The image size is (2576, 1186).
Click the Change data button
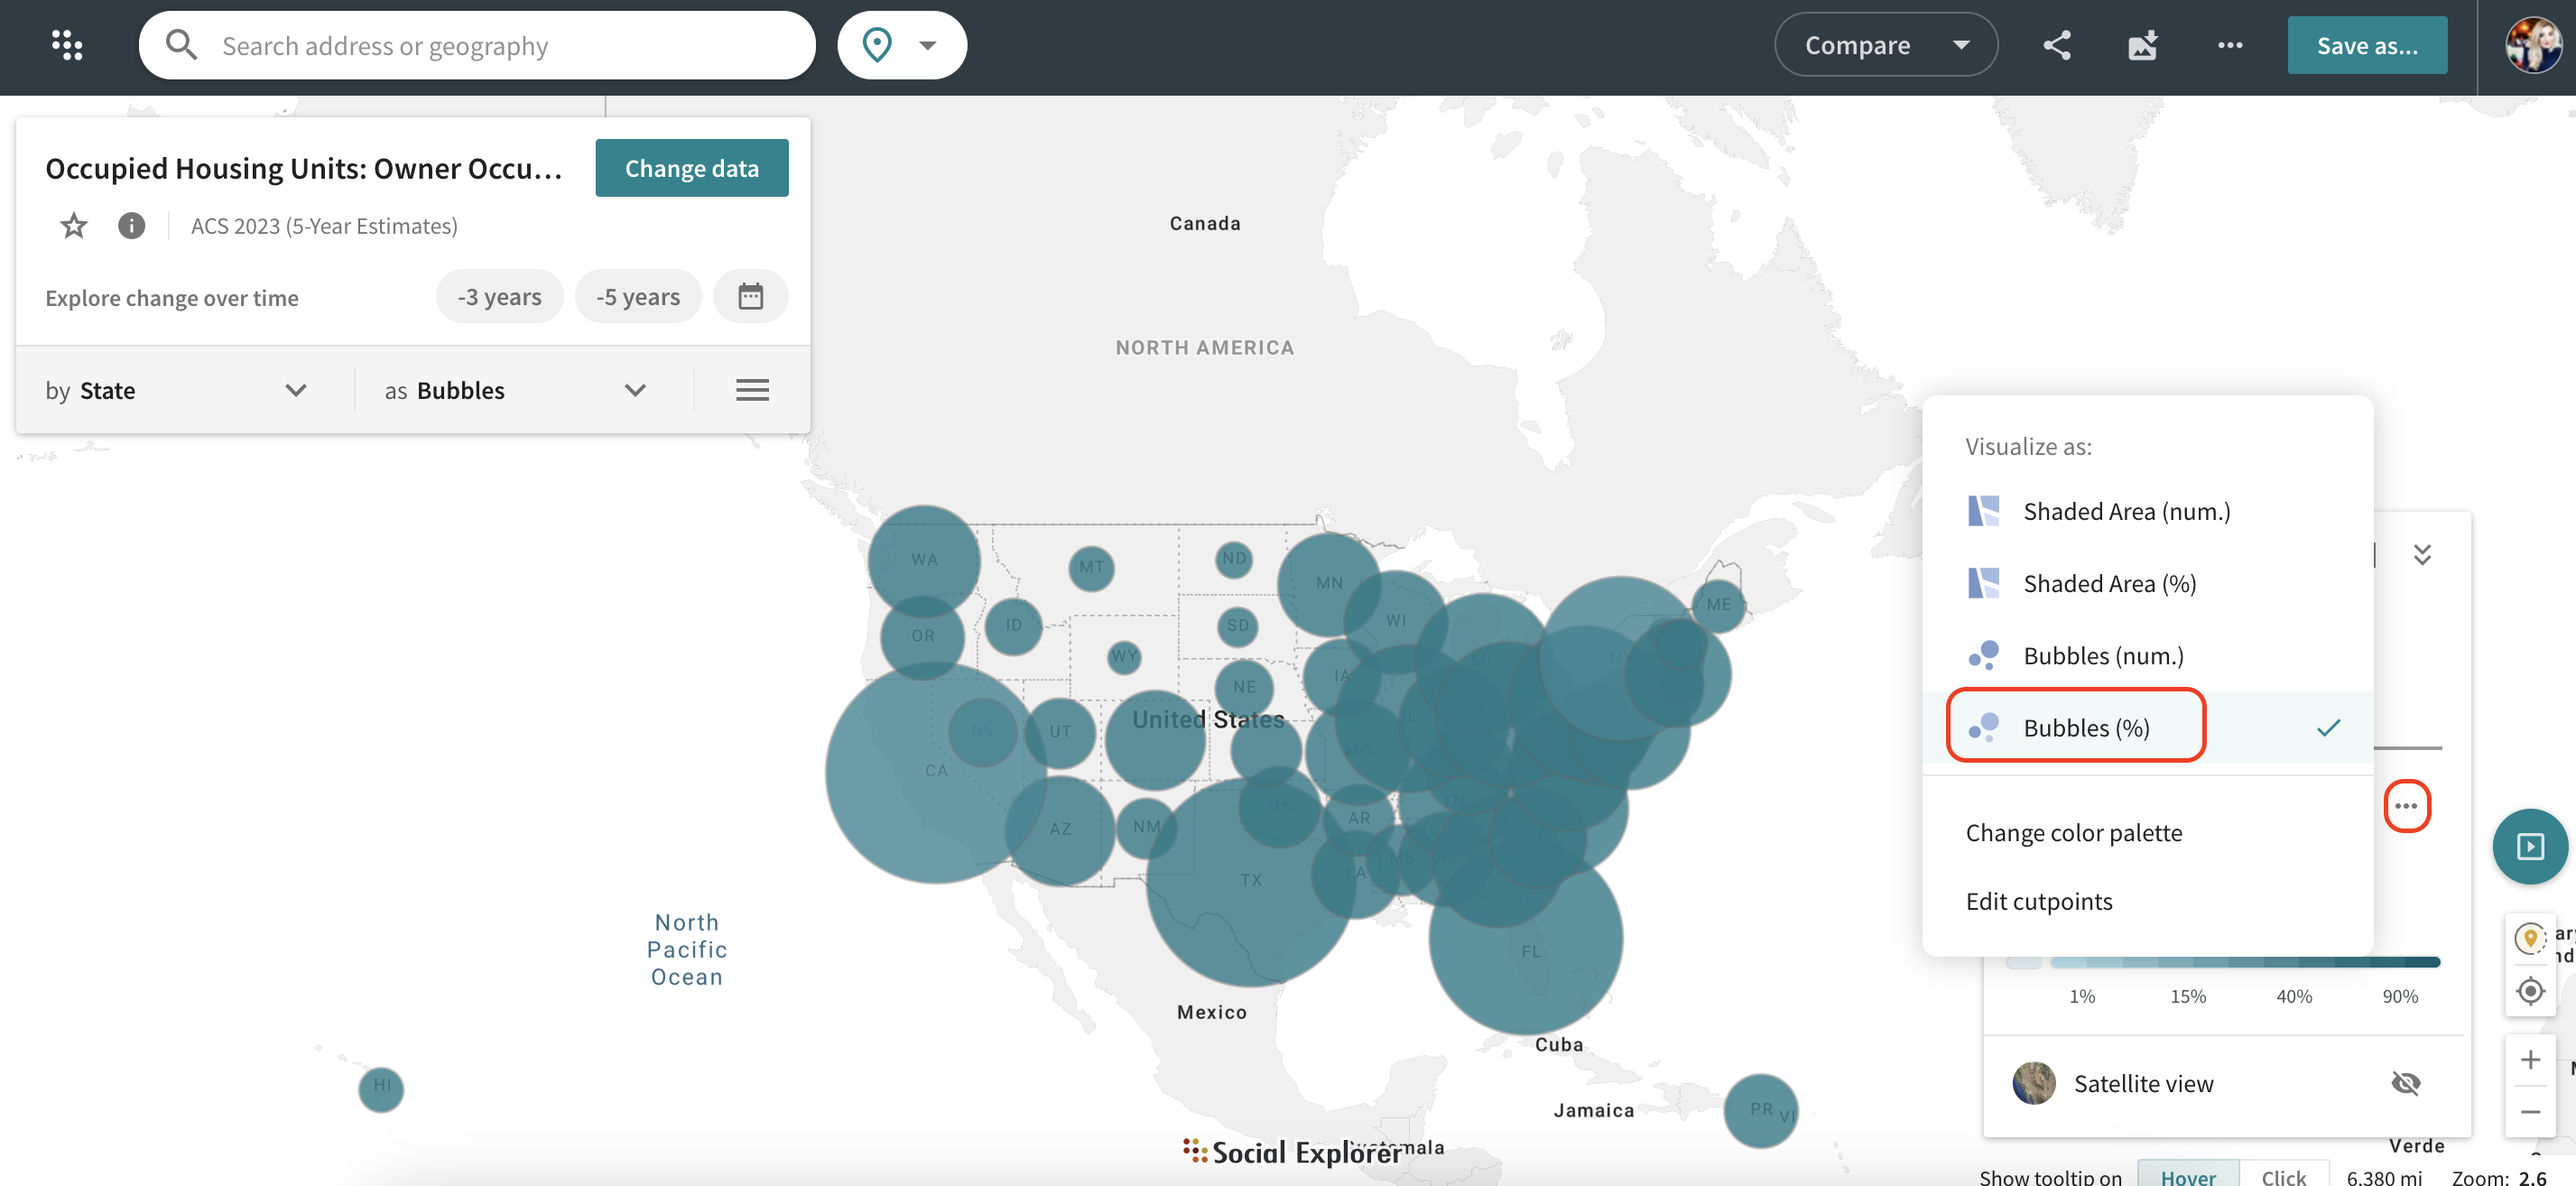click(x=691, y=168)
